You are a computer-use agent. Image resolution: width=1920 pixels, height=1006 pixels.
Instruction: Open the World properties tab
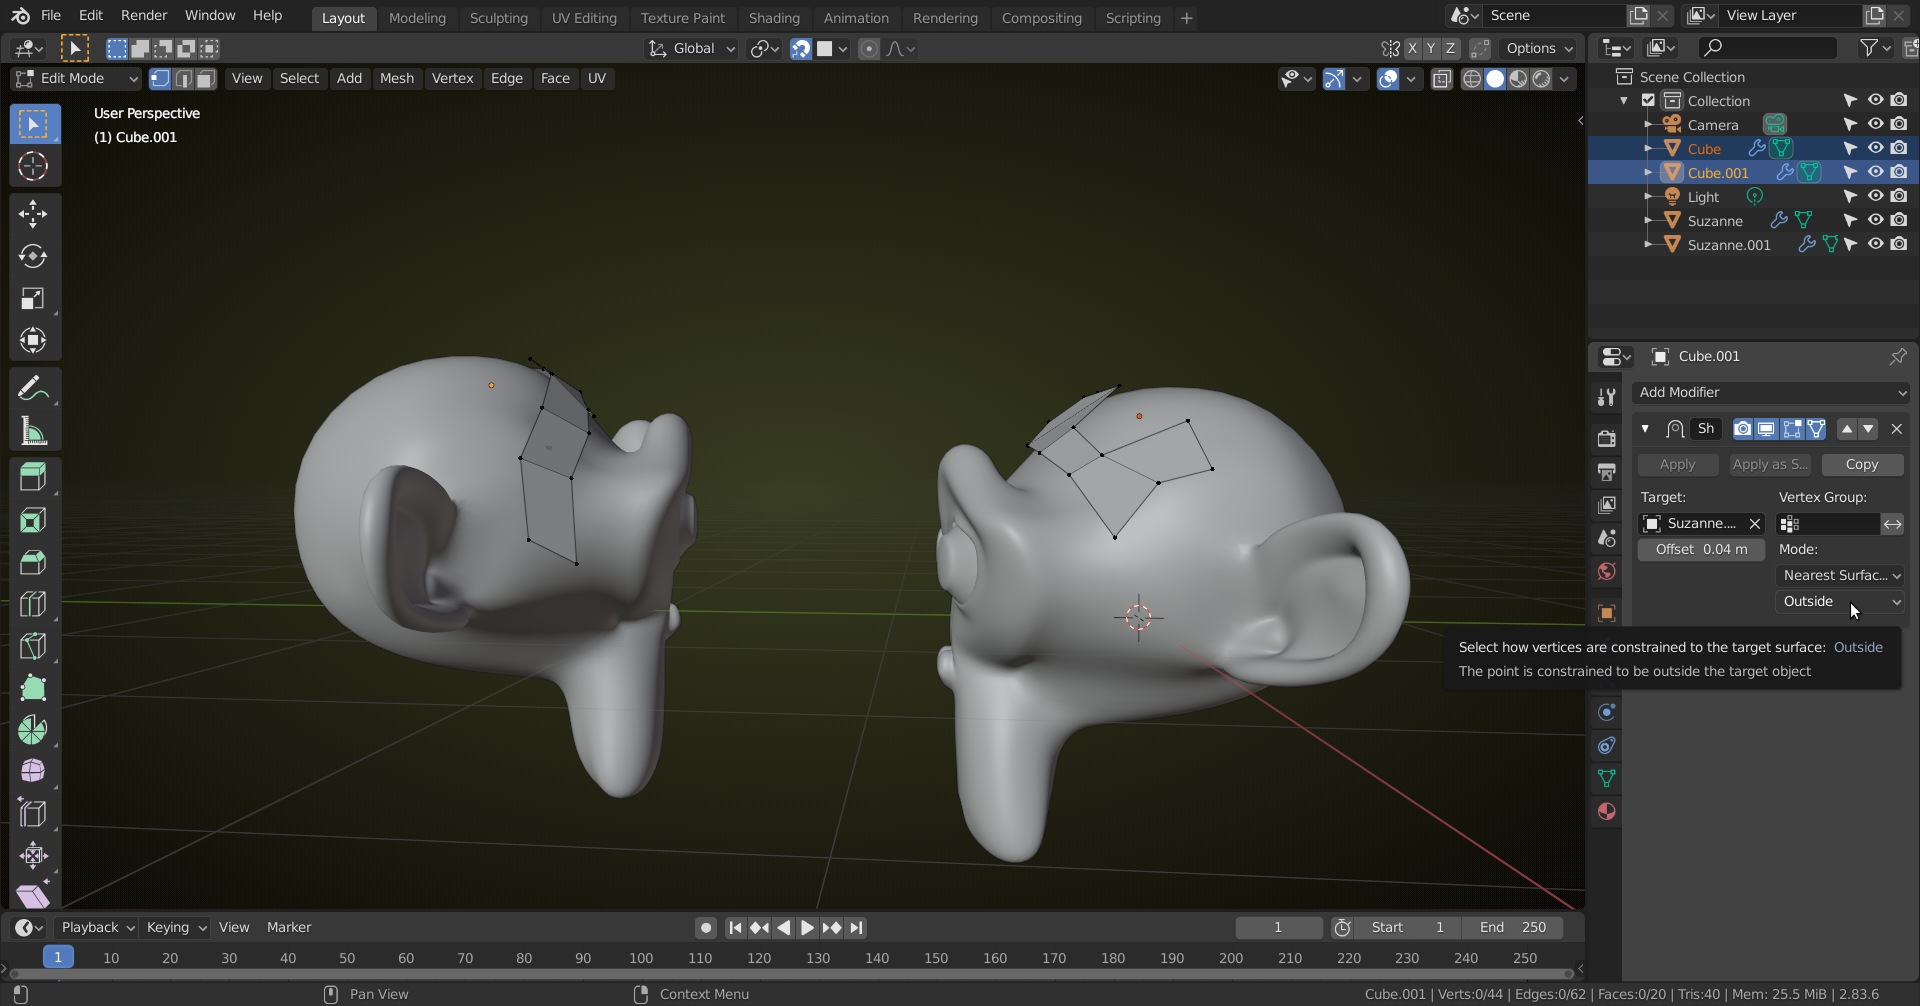click(1607, 571)
